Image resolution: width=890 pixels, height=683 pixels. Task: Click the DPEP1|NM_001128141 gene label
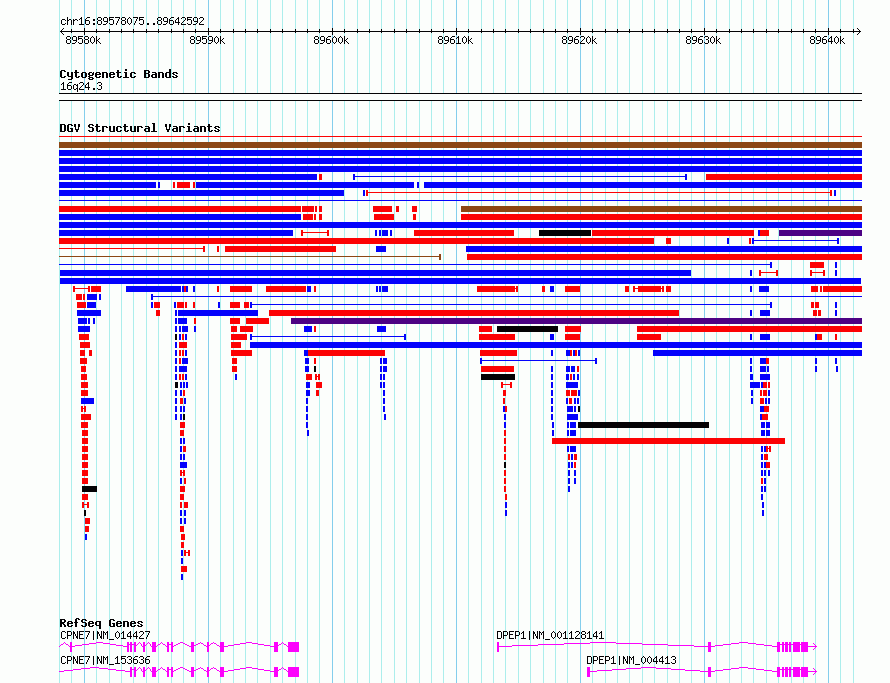coord(550,635)
